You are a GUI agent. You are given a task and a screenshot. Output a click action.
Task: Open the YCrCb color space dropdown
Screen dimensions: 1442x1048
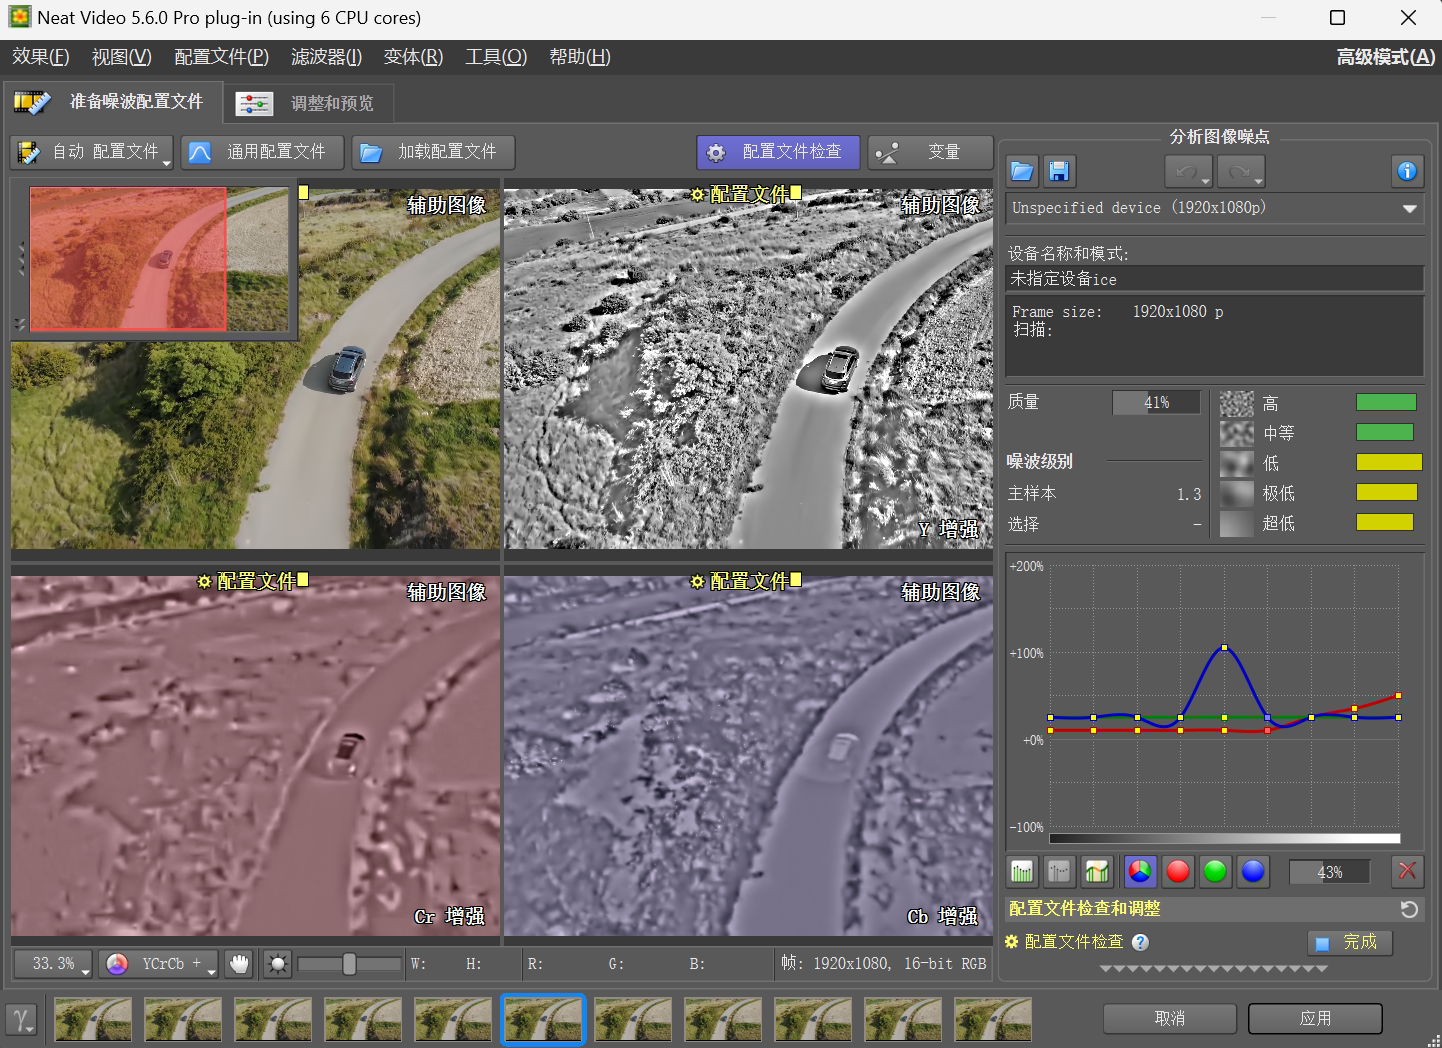tap(160, 964)
